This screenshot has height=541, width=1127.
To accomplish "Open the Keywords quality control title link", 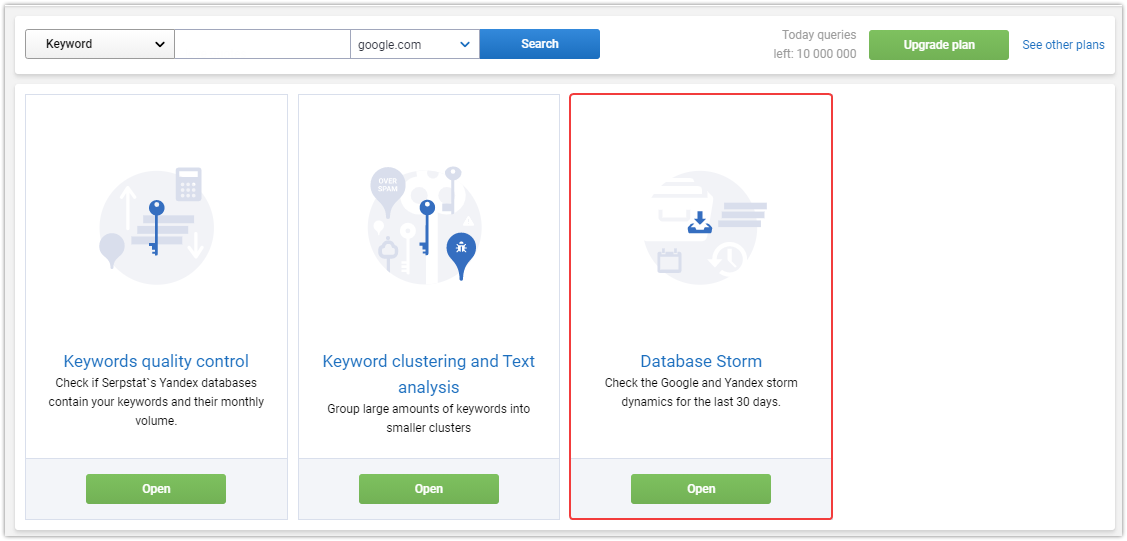I will coord(156,361).
